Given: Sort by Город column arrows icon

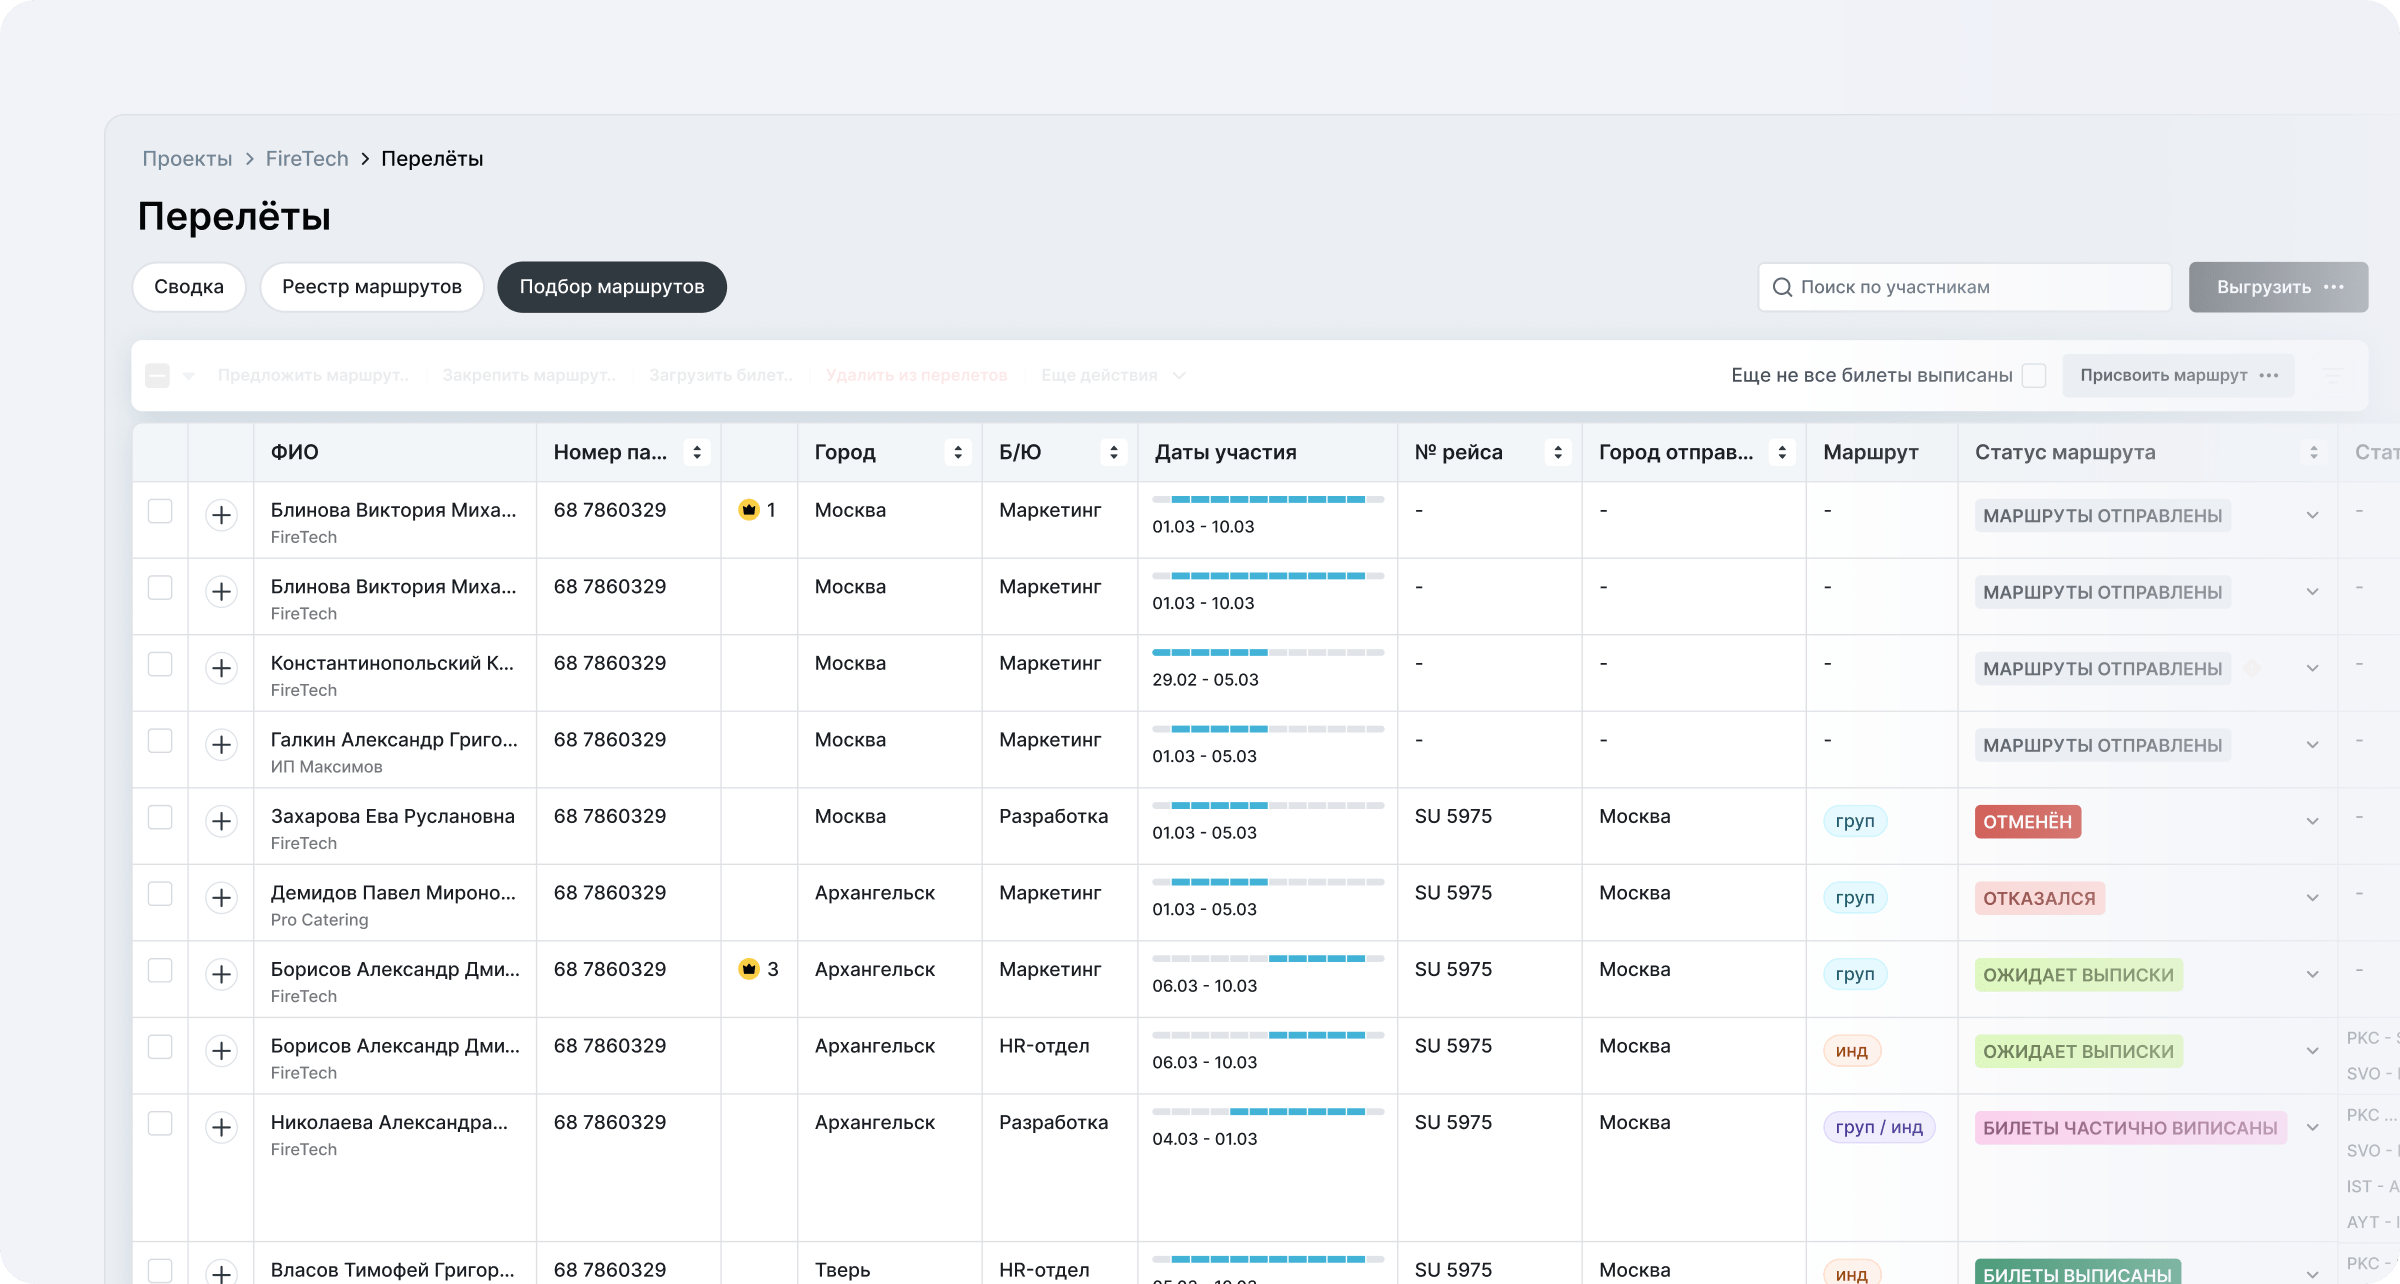Looking at the screenshot, I should coord(957,452).
